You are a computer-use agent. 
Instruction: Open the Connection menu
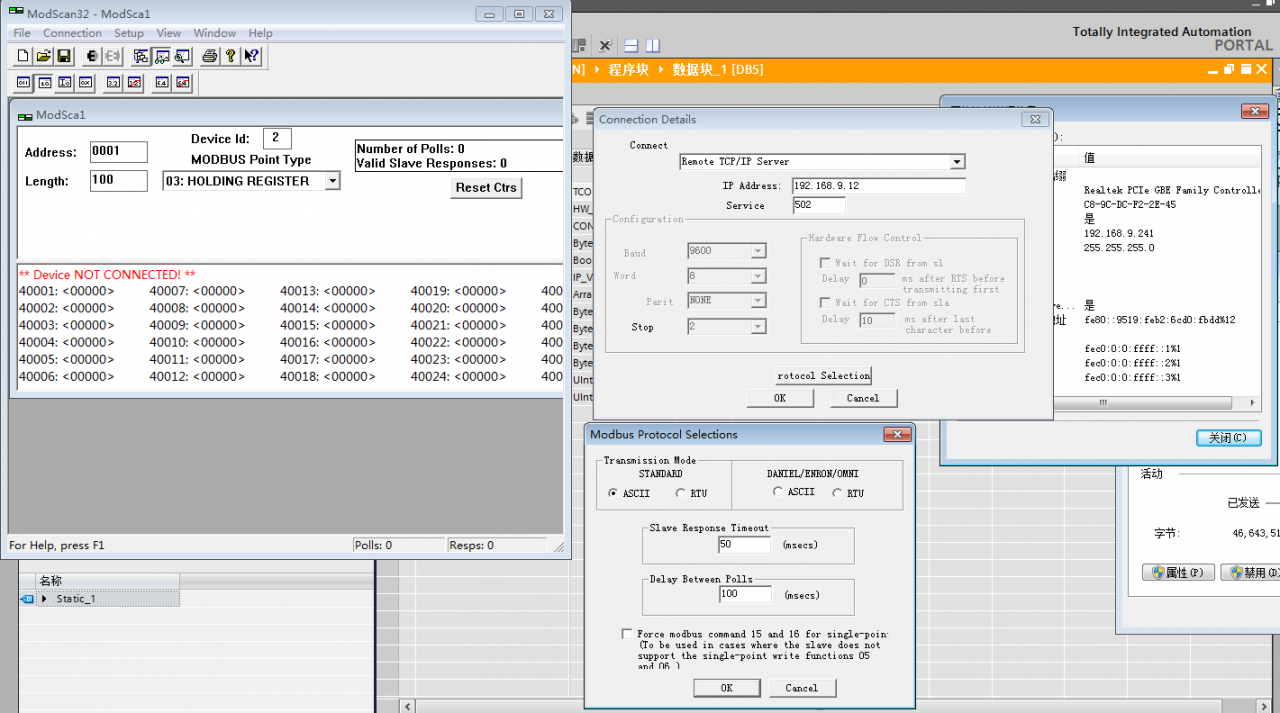(x=72, y=33)
